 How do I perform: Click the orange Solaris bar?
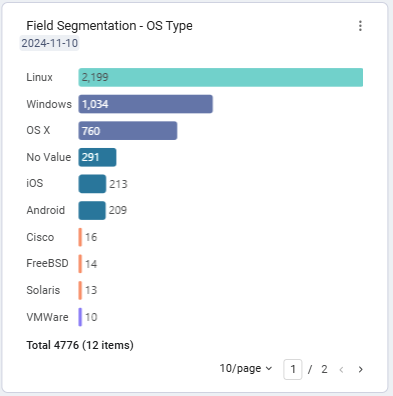coord(80,290)
